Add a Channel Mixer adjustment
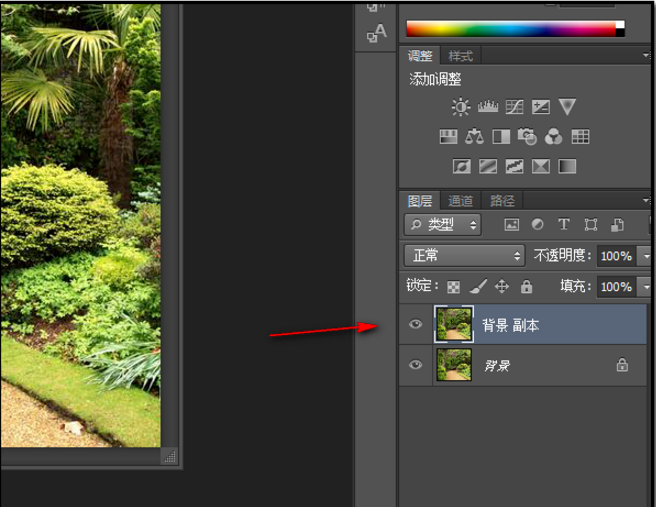The width and height of the screenshot is (656, 507). [x=554, y=136]
